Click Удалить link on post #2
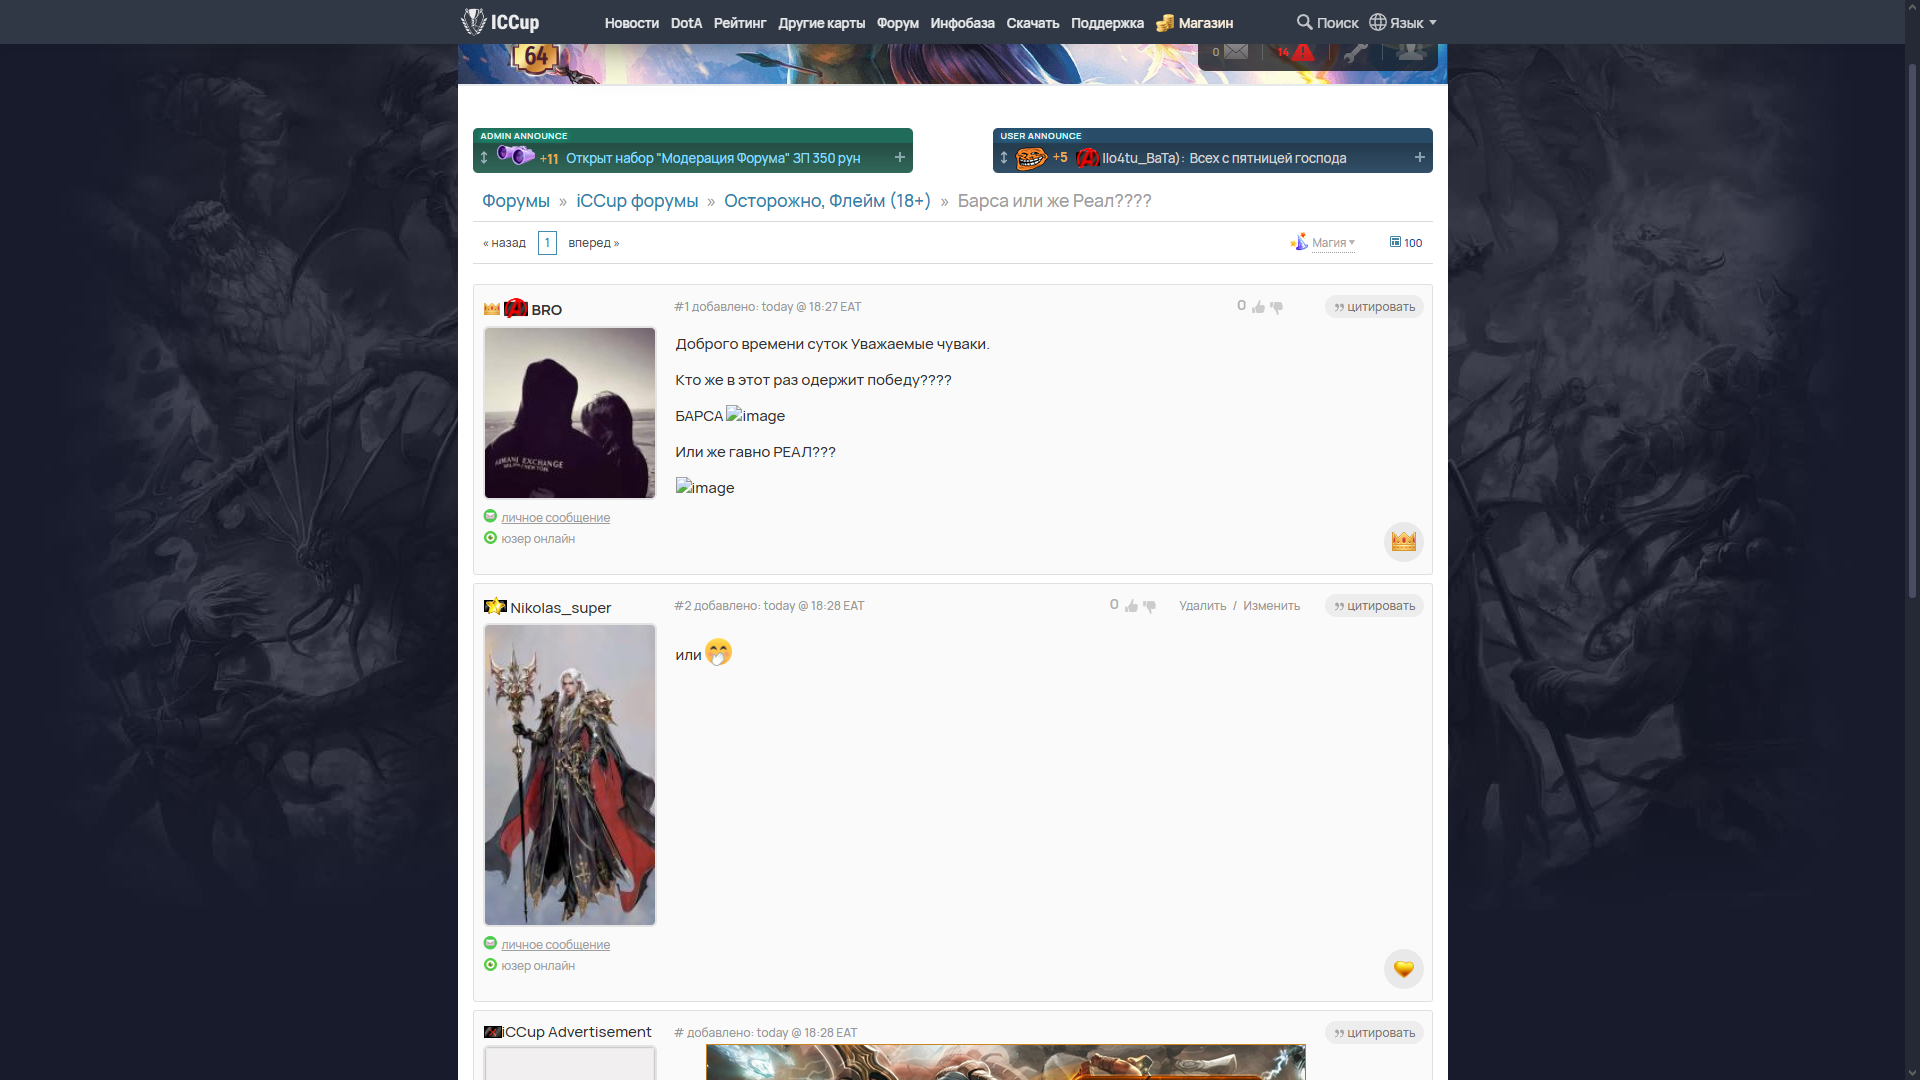The height and width of the screenshot is (1080, 1920). [x=1202, y=606]
